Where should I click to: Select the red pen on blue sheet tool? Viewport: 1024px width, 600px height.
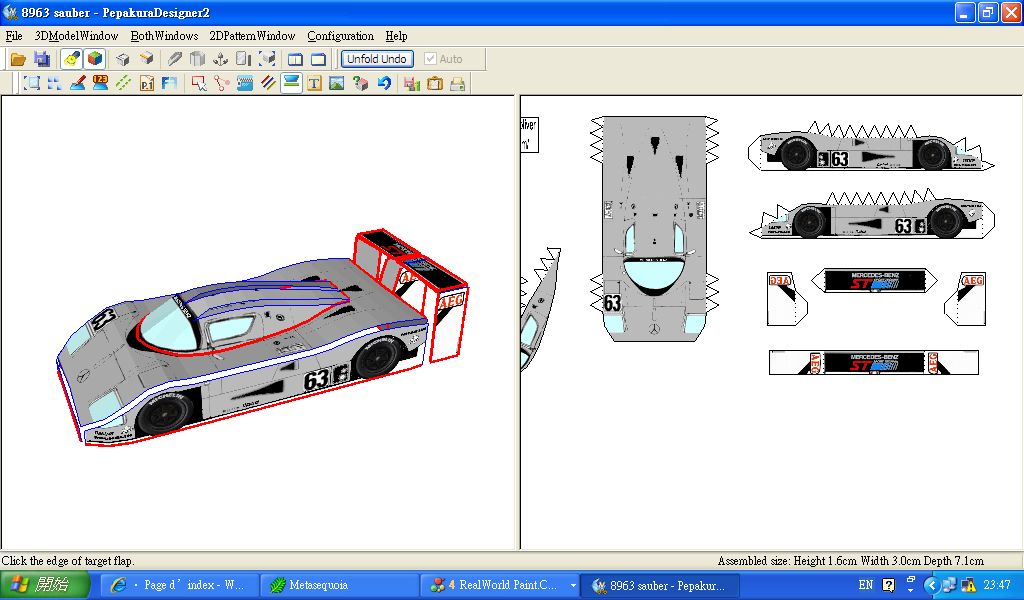tap(77, 84)
